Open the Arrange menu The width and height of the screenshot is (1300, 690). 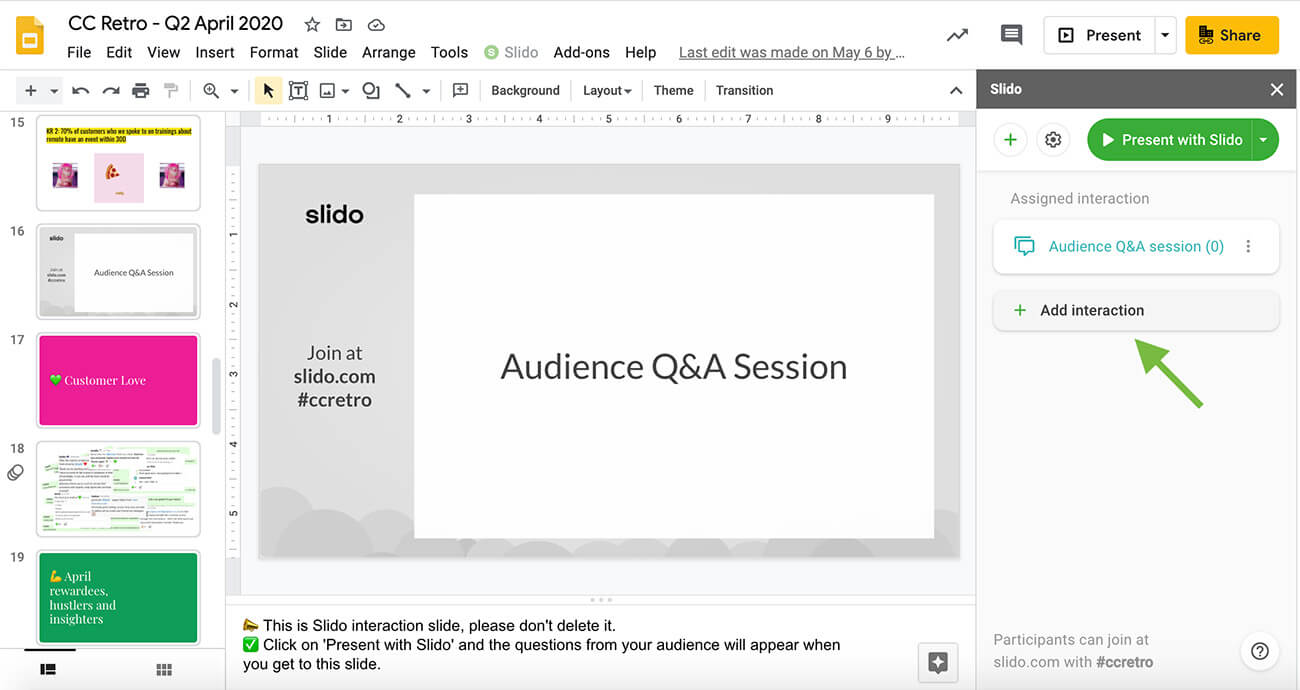388,52
